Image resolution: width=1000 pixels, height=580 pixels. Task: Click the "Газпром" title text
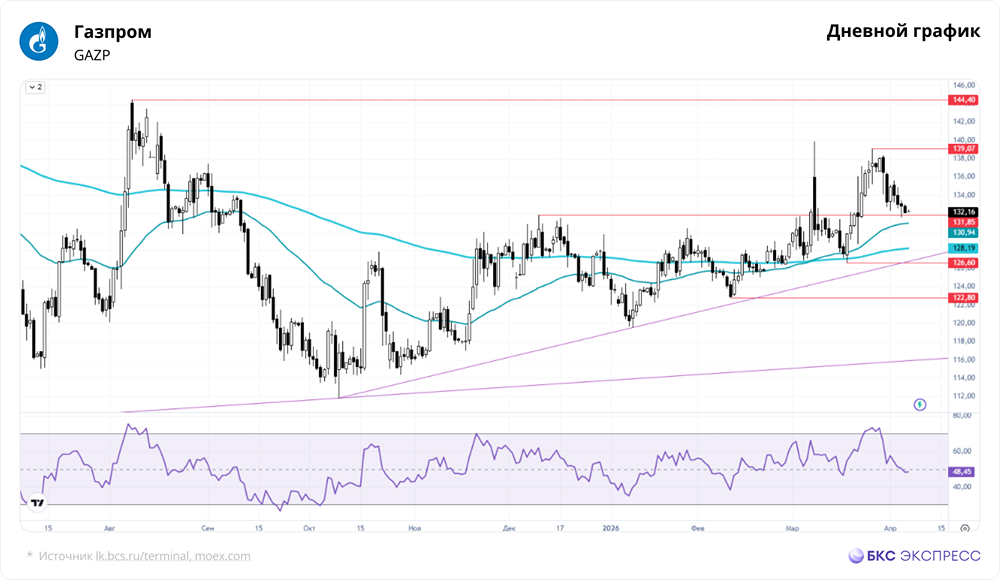coord(113,32)
